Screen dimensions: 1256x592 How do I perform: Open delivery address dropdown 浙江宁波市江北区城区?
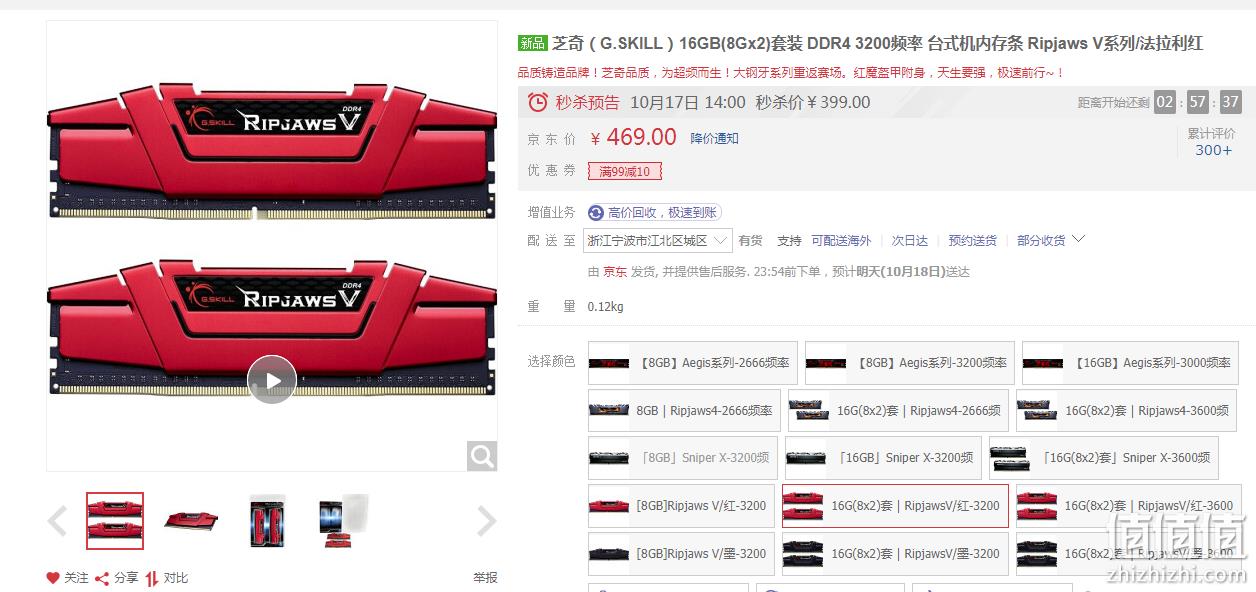[658, 241]
